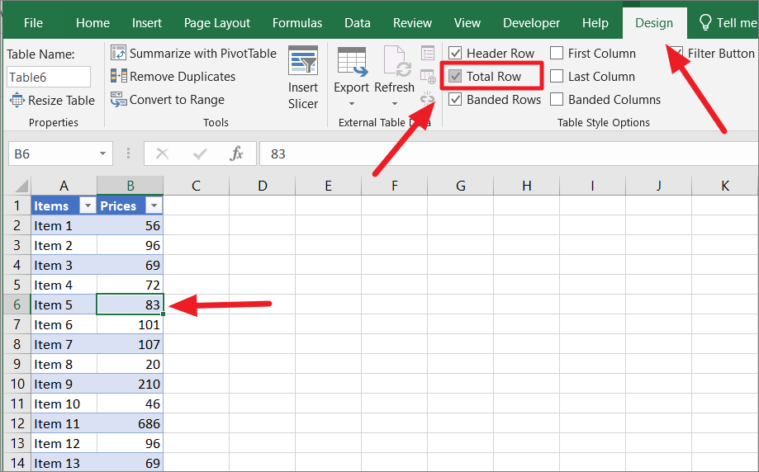Select cell containing Item 1
Viewport: 759px width, 472px height.
pos(64,226)
